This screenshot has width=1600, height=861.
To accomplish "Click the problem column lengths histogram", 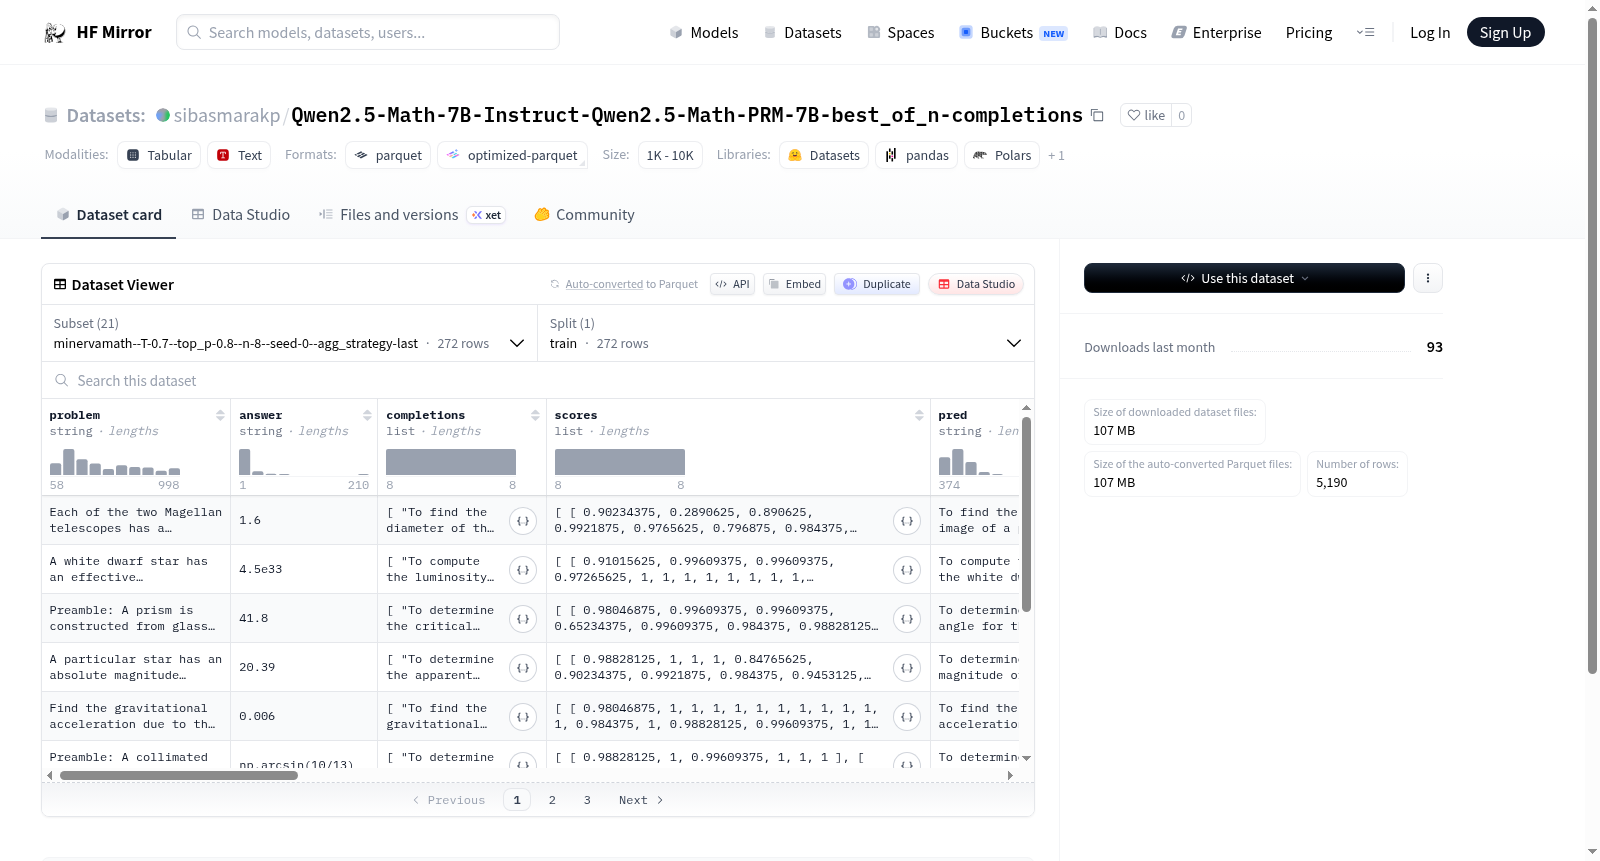I will pyautogui.click(x=115, y=462).
